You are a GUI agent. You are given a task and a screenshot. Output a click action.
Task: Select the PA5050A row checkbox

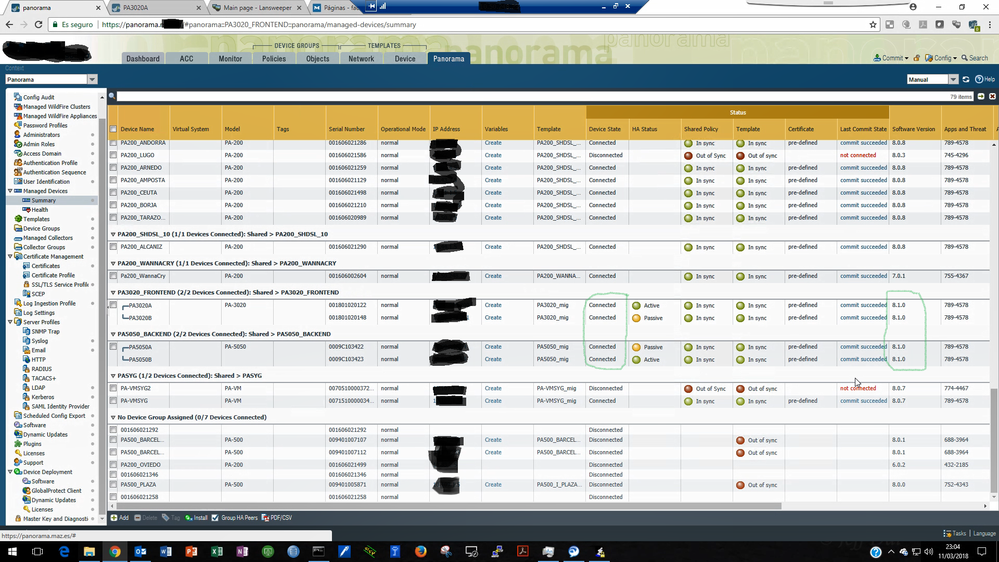click(x=113, y=347)
